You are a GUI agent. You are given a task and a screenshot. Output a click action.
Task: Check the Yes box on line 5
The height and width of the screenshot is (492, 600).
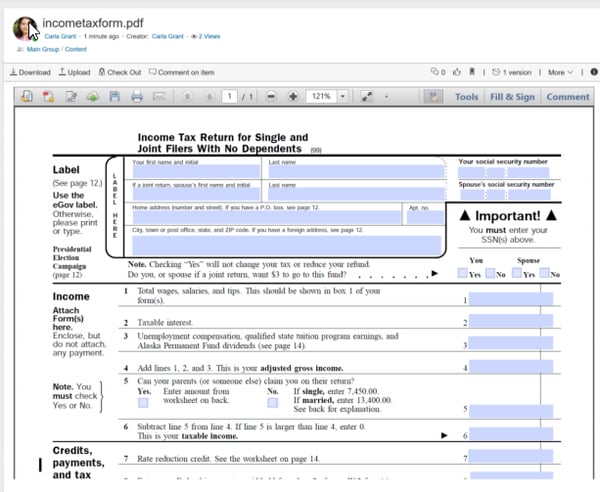[143, 402]
